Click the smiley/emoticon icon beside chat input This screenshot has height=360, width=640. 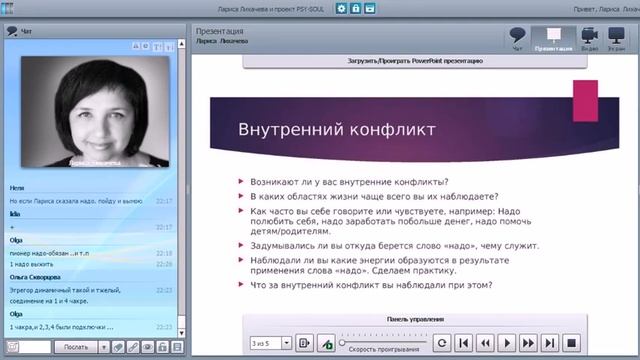[12, 347]
